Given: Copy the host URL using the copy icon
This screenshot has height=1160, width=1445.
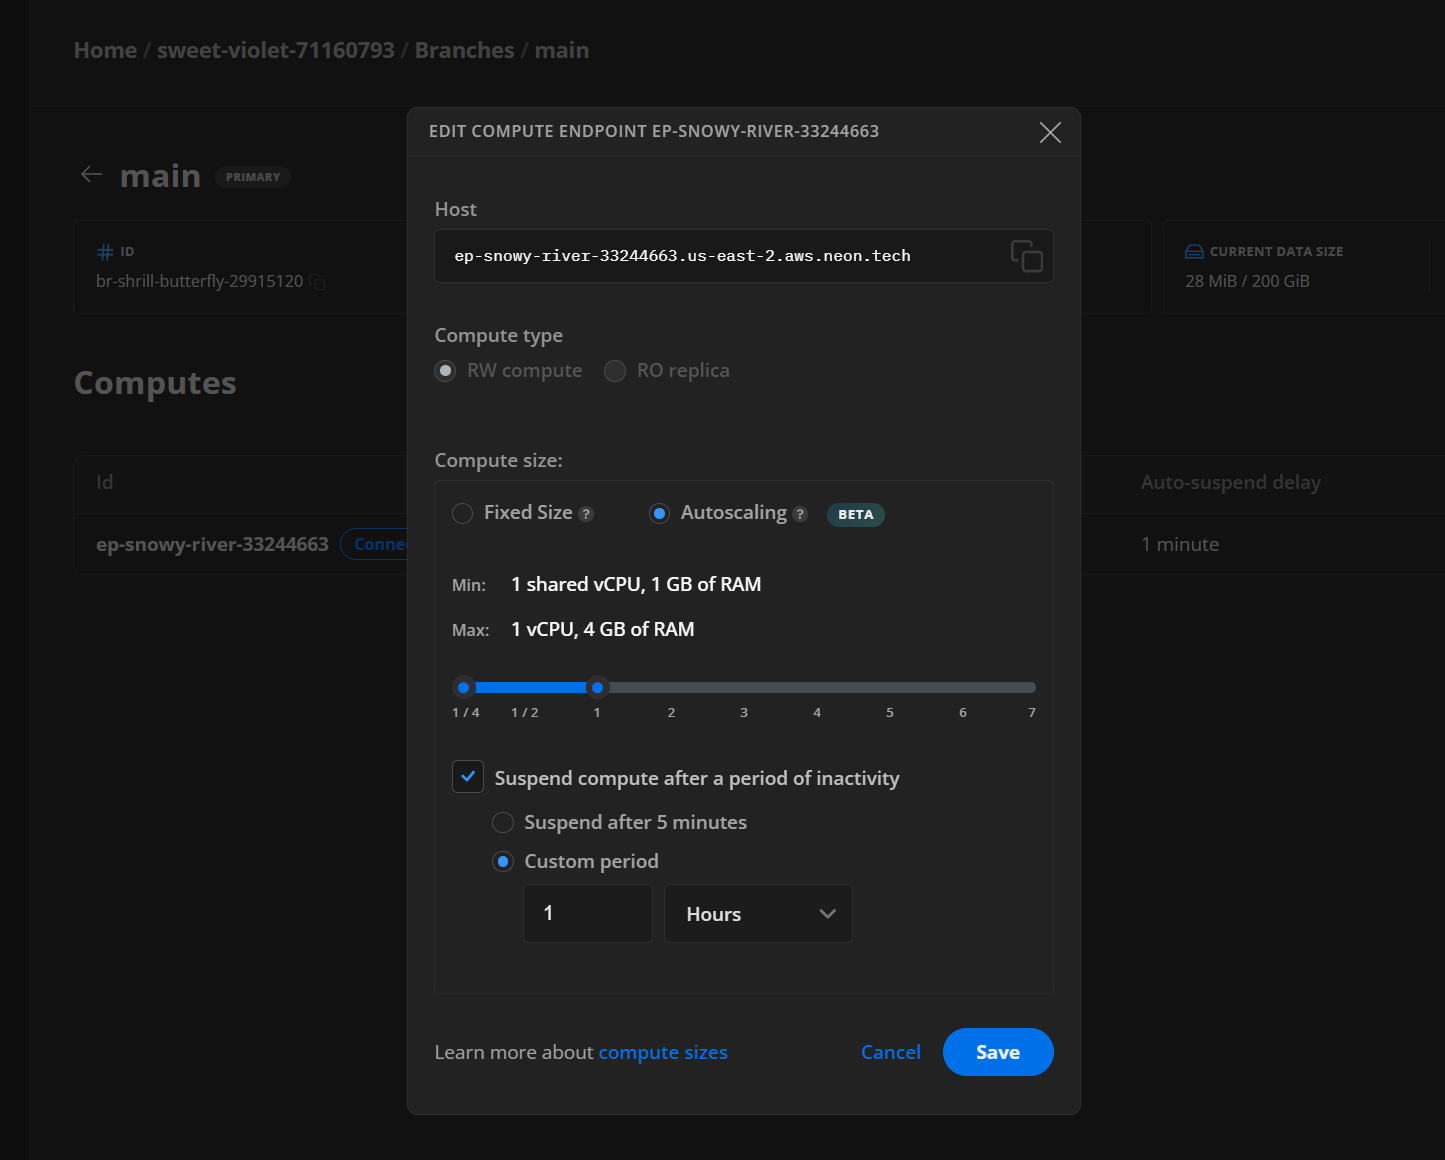Looking at the screenshot, I should tap(1027, 256).
